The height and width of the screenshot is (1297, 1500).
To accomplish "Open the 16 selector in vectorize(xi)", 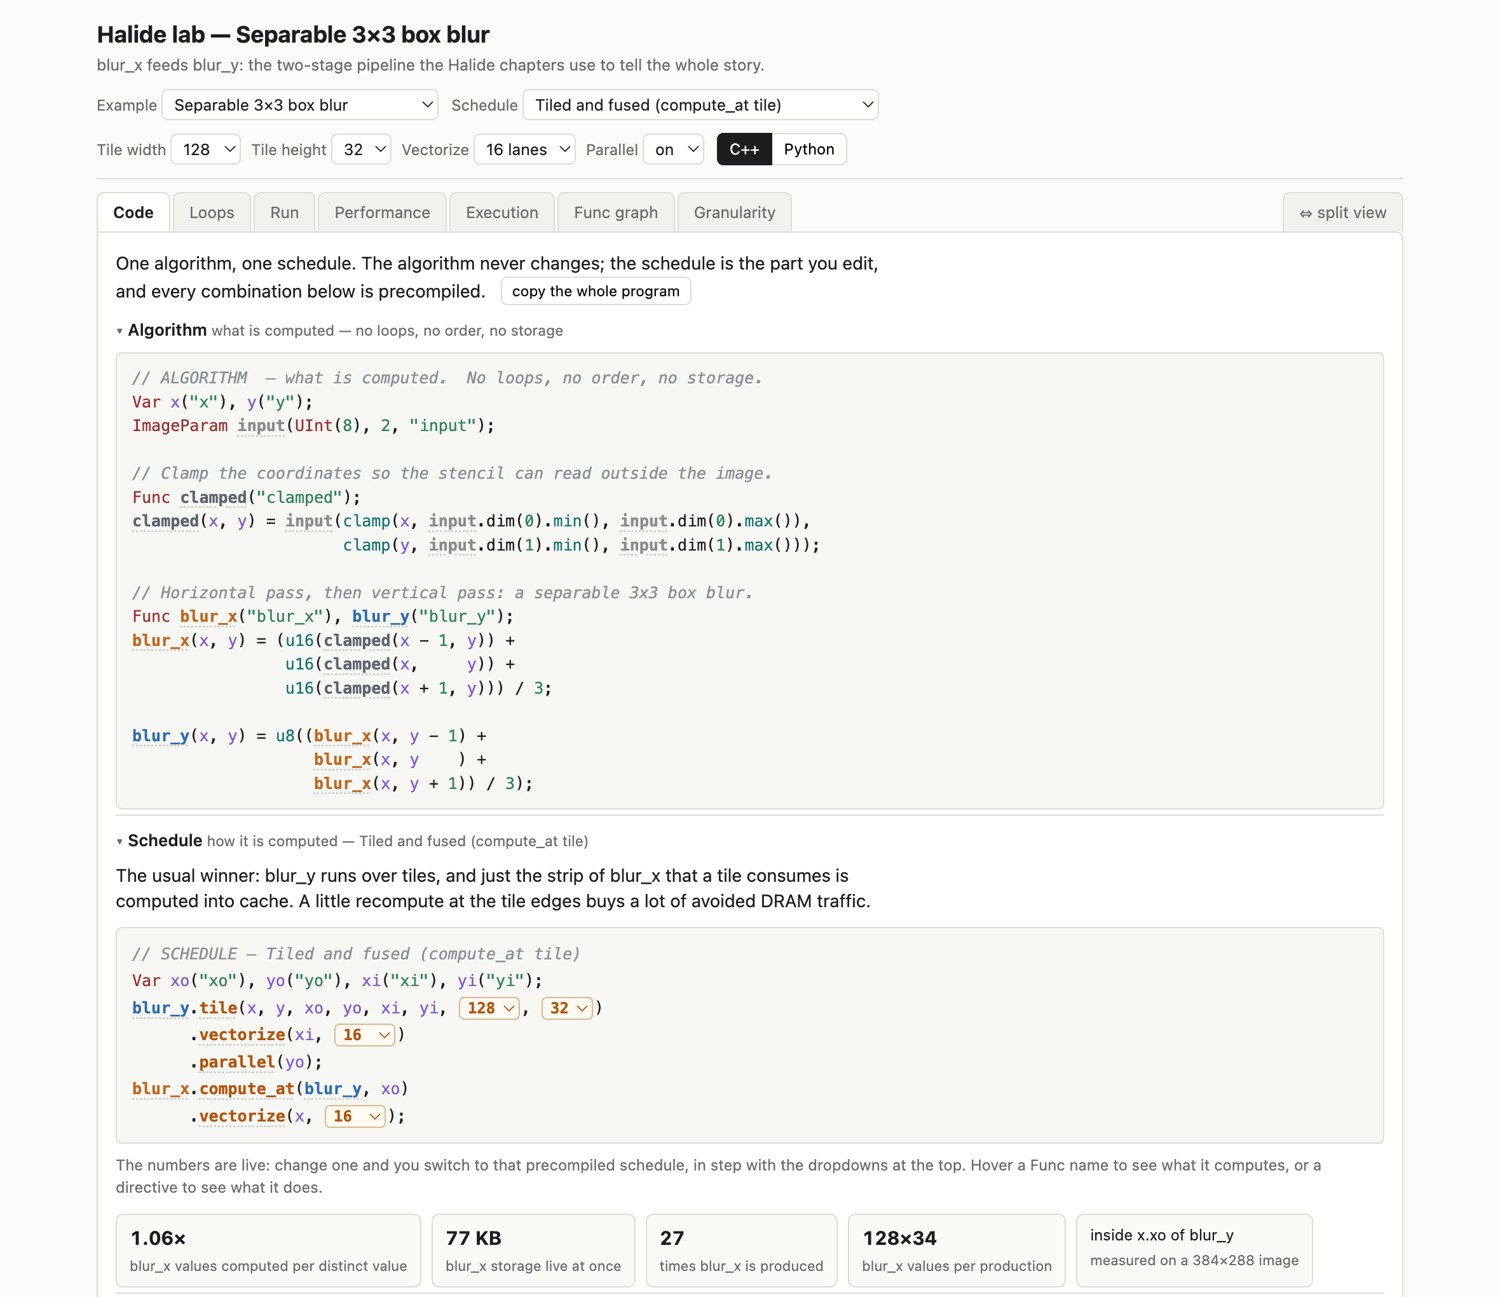I will tap(365, 1035).
